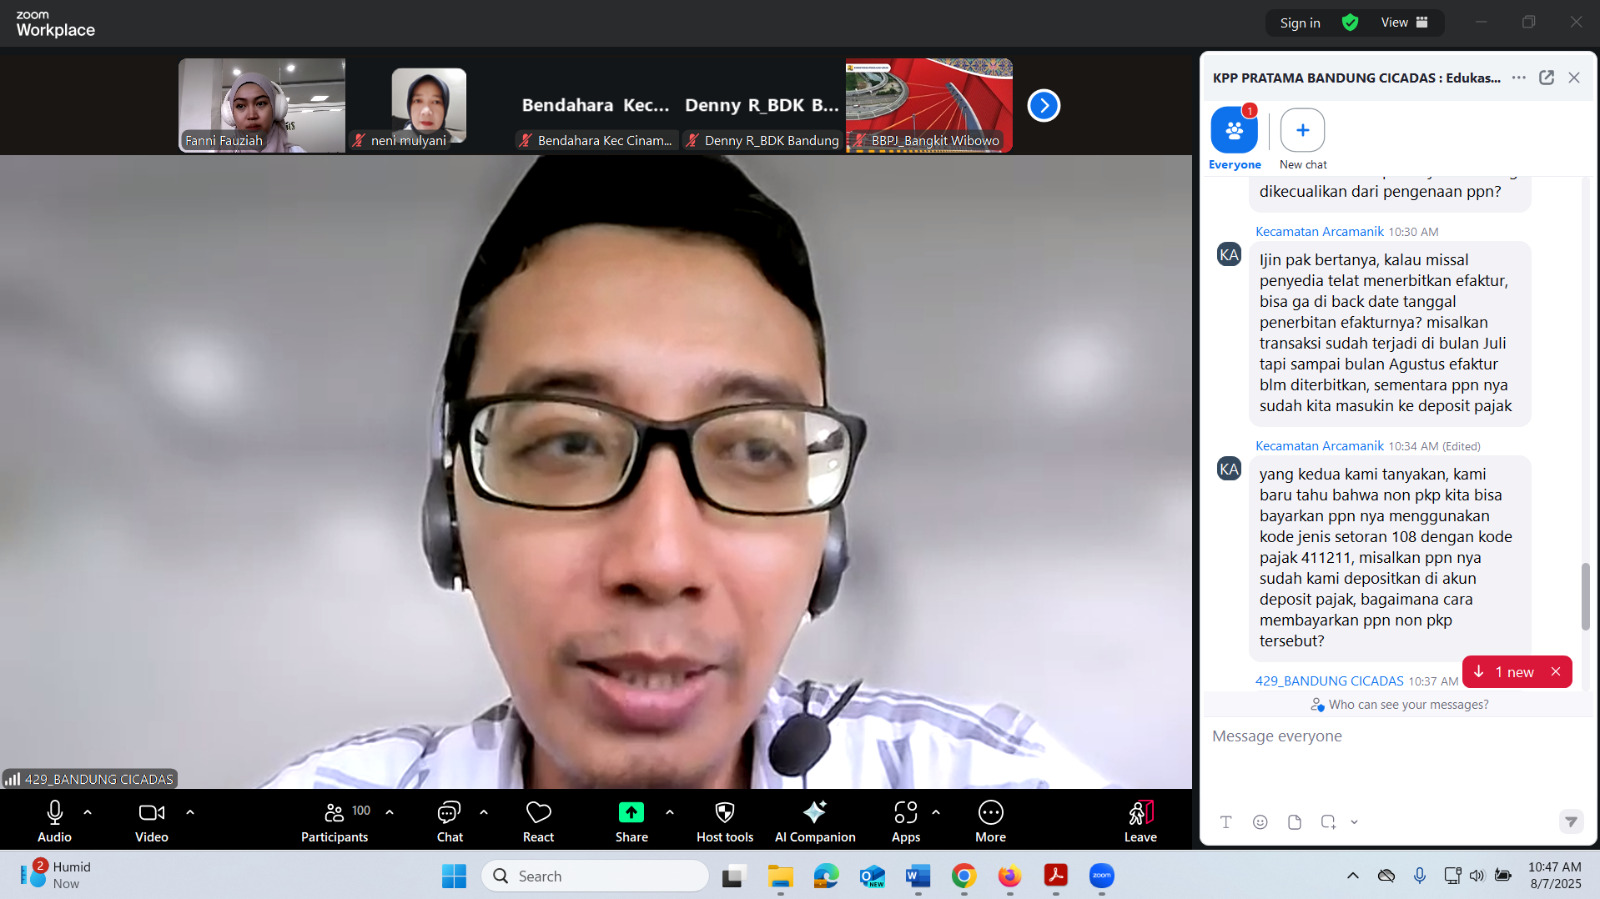
Task: Open the View layout dropdown
Action: 1405,23
